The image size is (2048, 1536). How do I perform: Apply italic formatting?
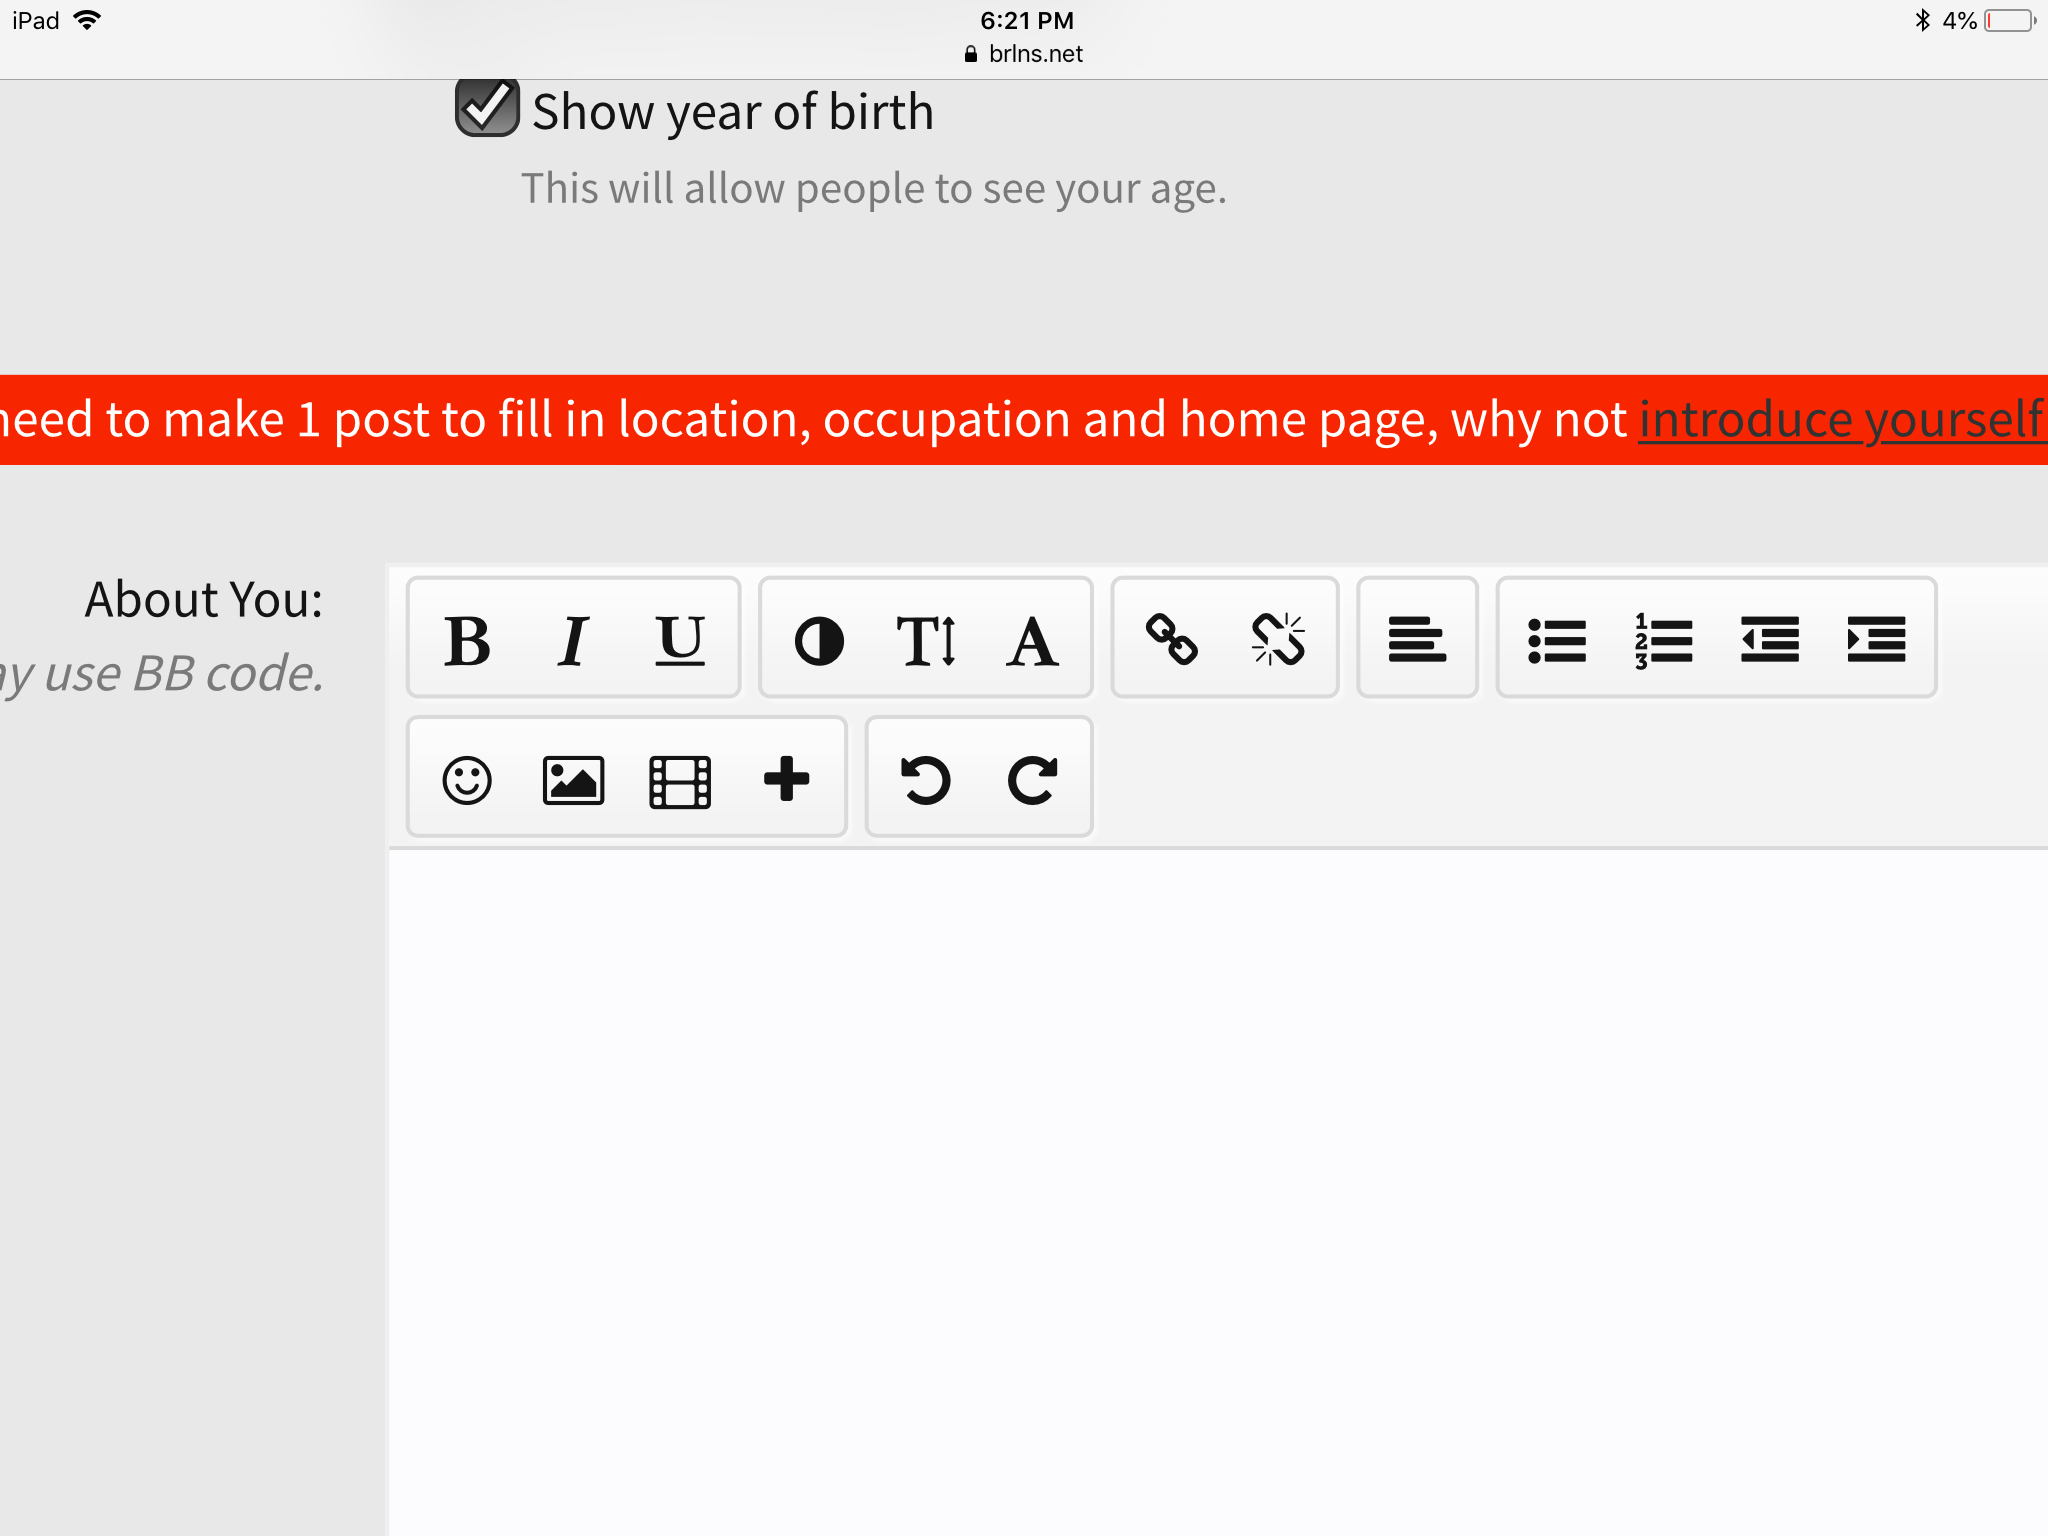pyautogui.click(x=573, y=640)
